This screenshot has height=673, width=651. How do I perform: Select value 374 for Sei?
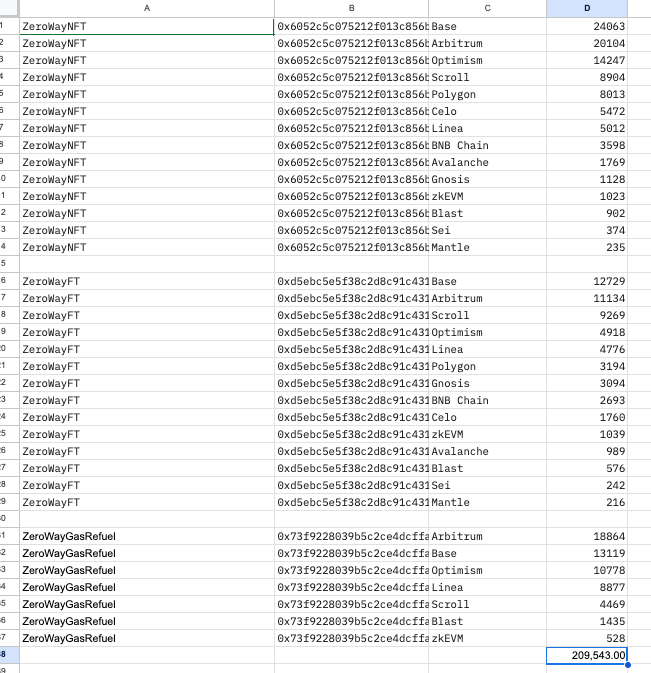click(587, 230)
